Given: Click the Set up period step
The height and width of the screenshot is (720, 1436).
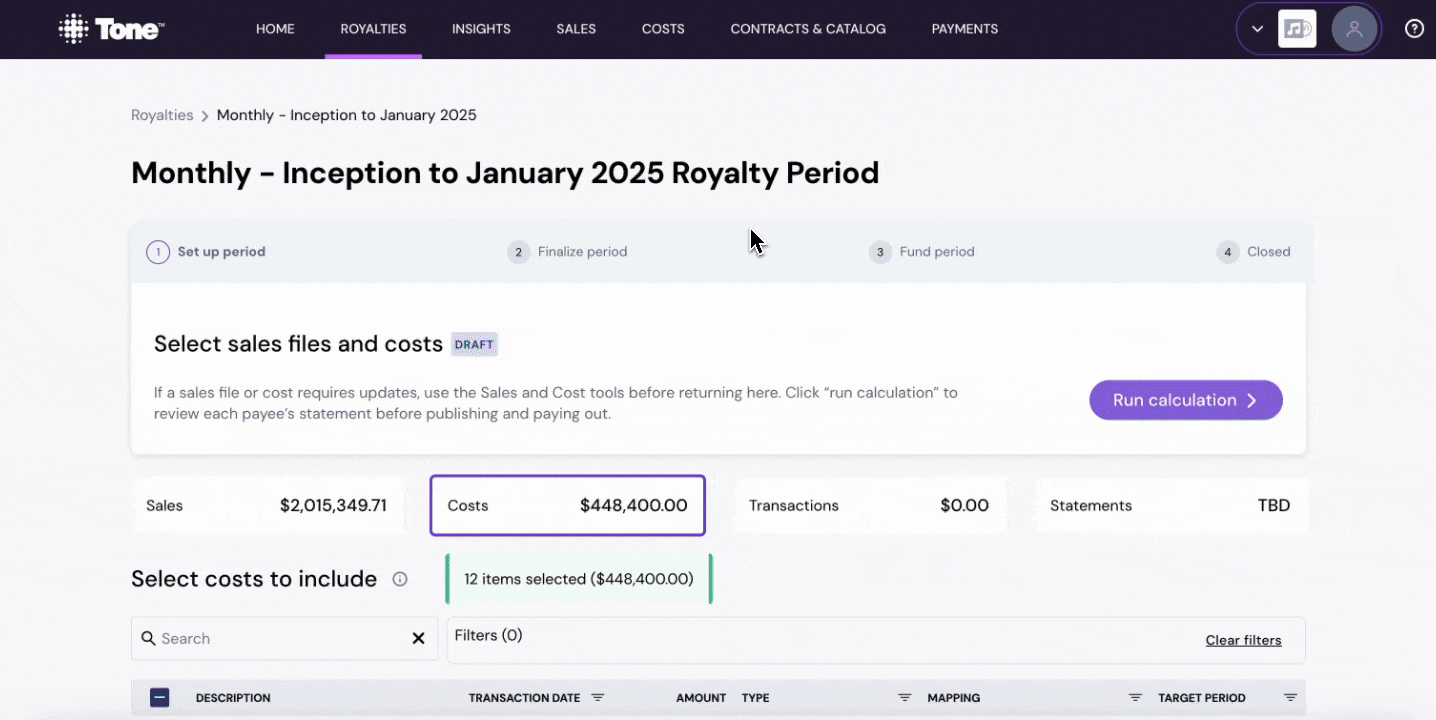Looking at the screenshot, I should tap(206, 252).
